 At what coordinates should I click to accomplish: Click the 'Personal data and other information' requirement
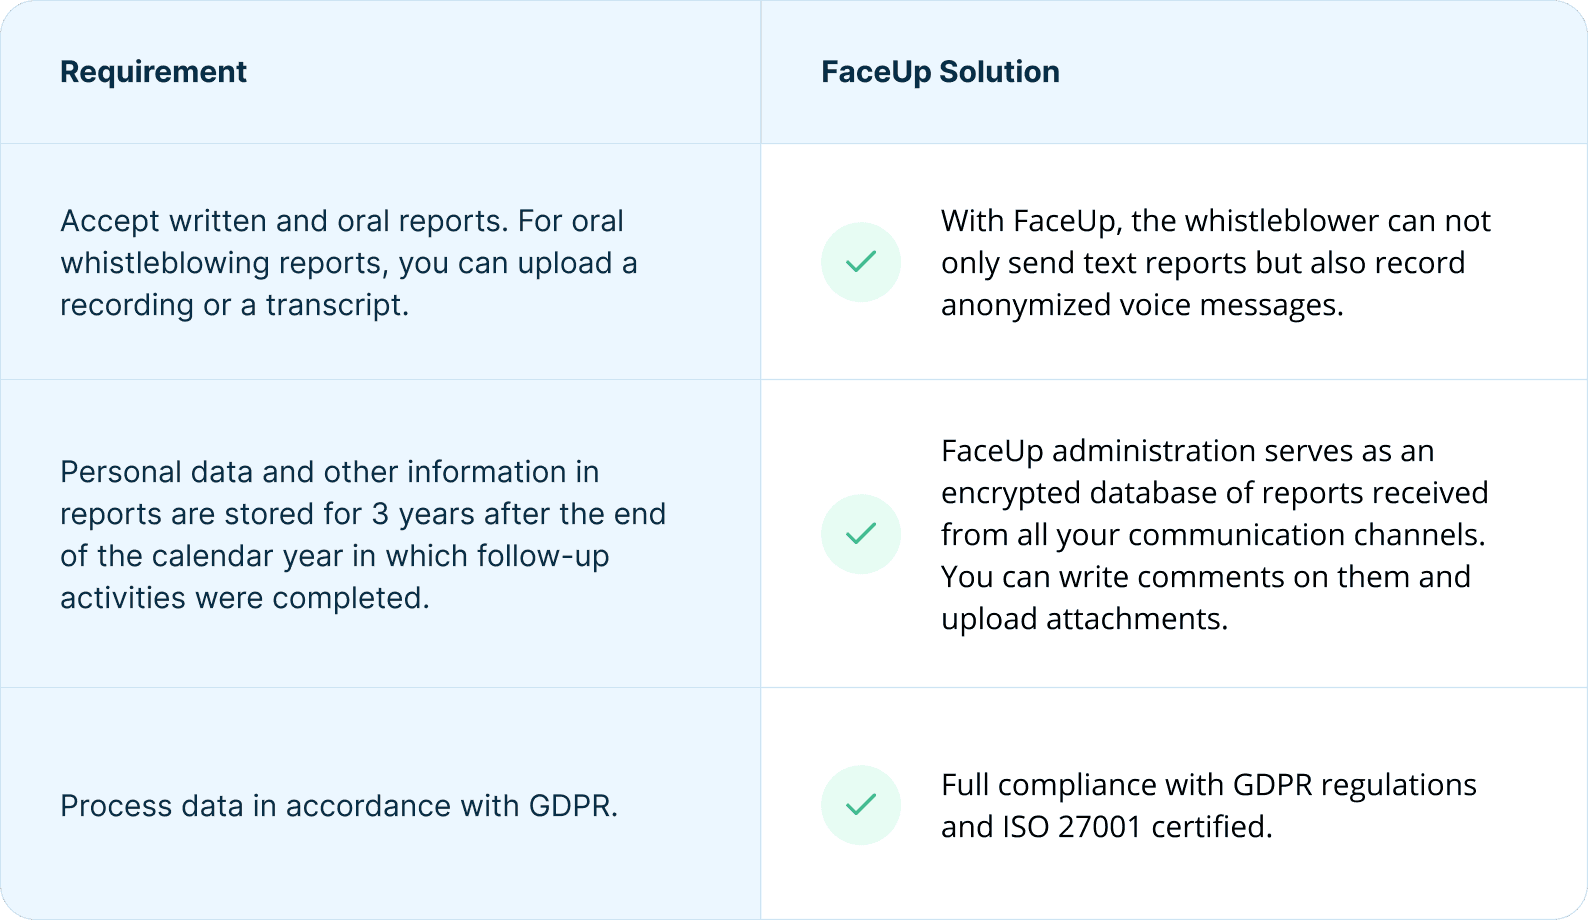pyautogui.click(x=330, y=472)
